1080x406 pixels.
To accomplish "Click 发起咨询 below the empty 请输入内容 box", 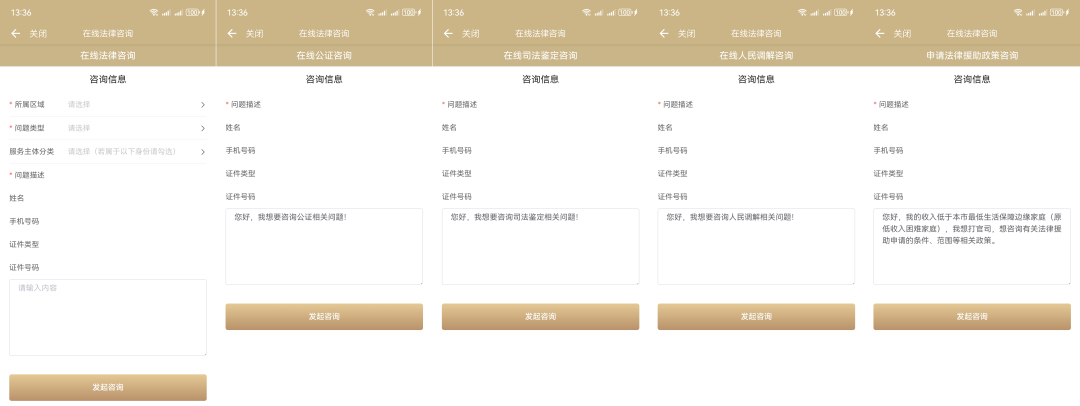I will point(108,387).
